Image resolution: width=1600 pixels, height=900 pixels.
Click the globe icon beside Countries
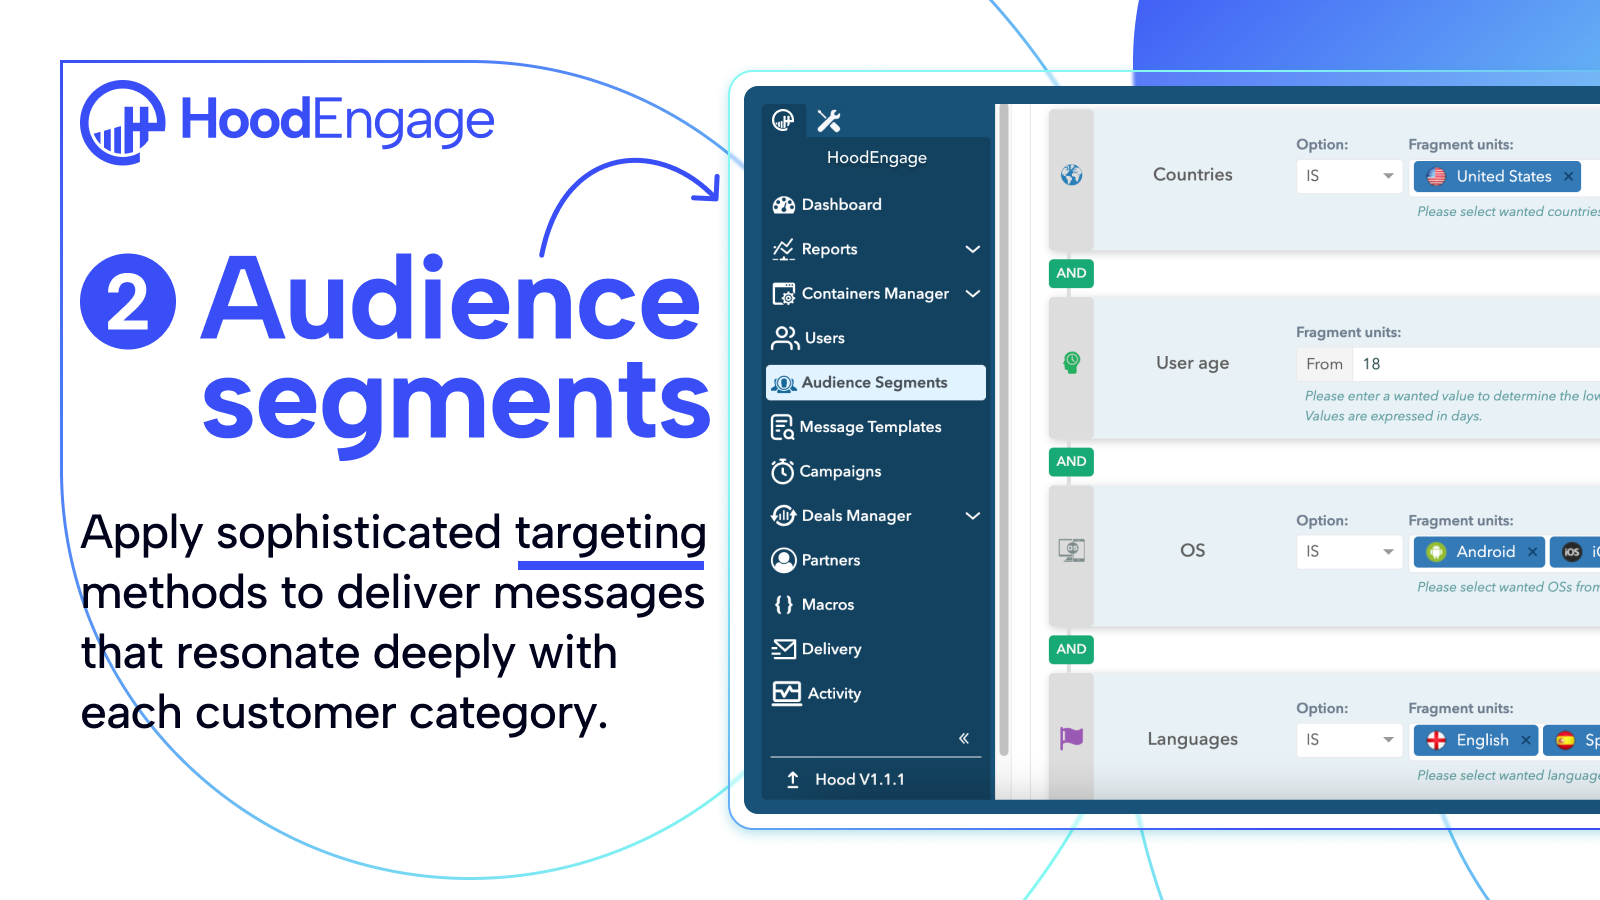click(1070, 174)
